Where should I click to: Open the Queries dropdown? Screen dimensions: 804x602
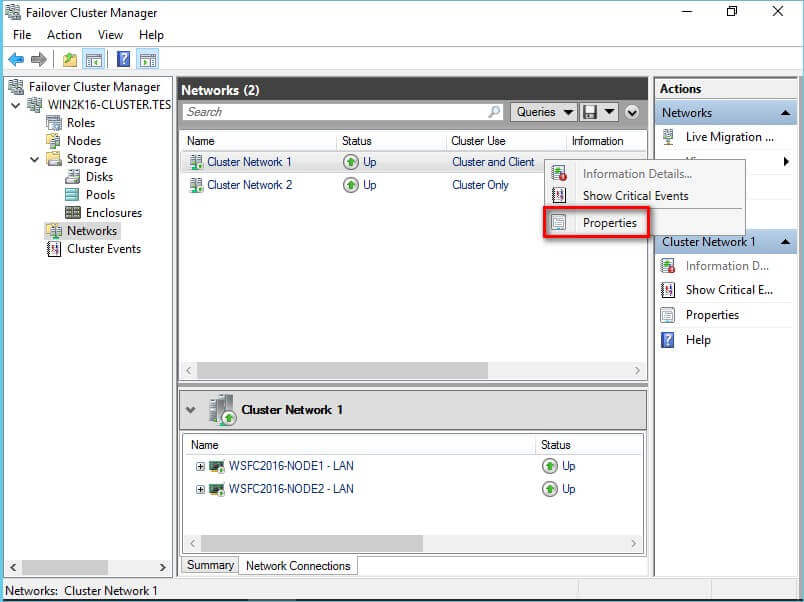544,112
